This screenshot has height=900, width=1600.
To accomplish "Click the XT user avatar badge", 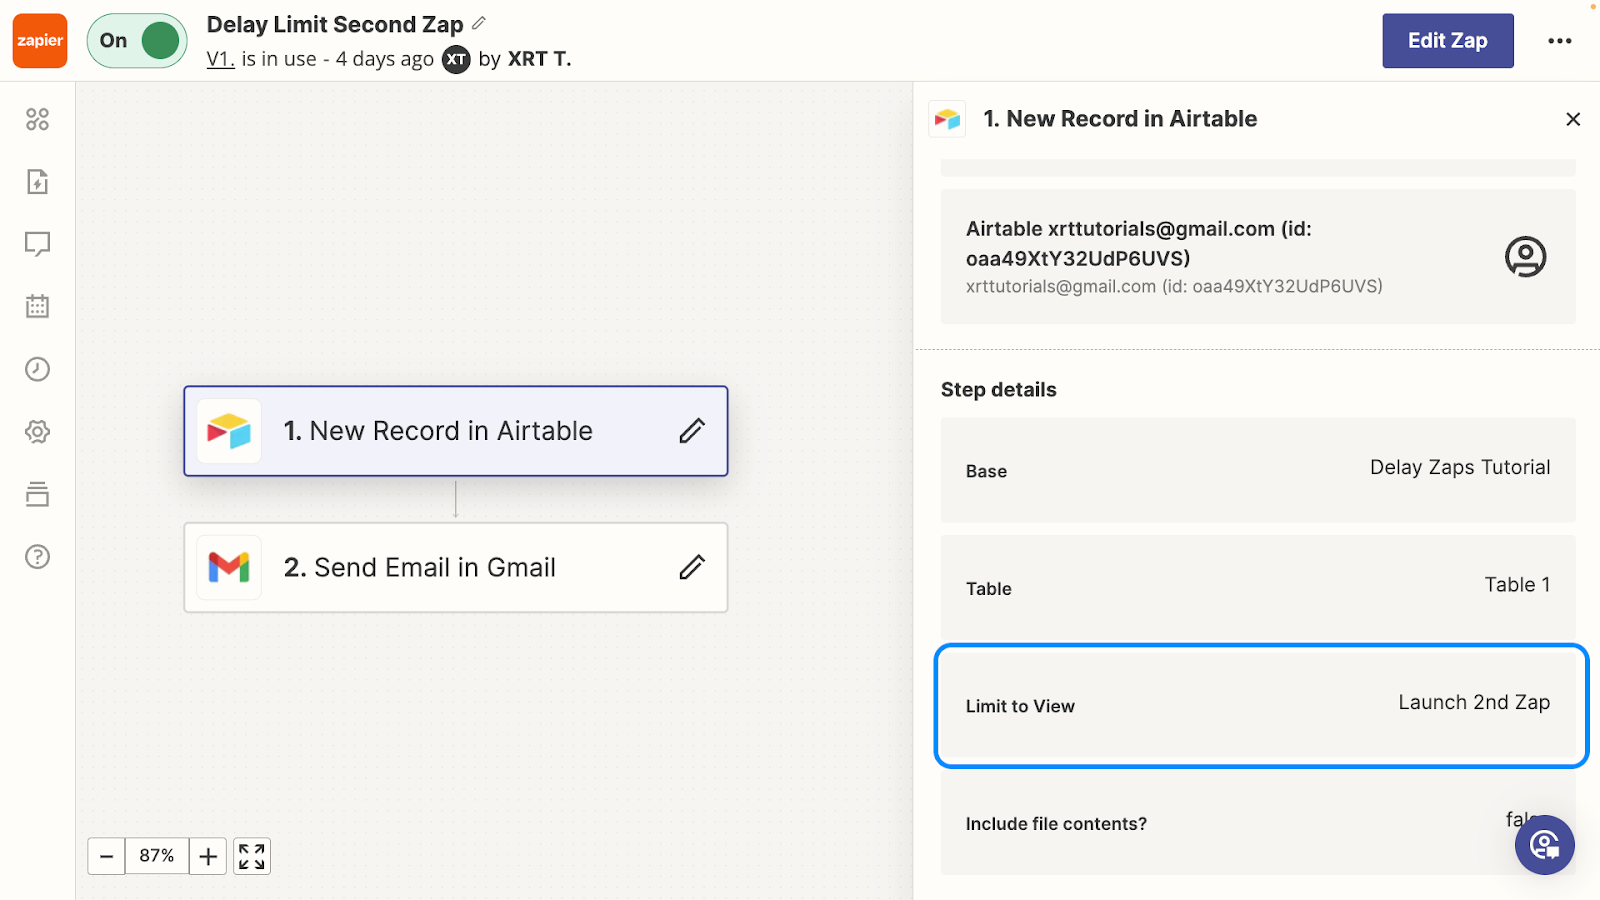I will coord(456,59).
